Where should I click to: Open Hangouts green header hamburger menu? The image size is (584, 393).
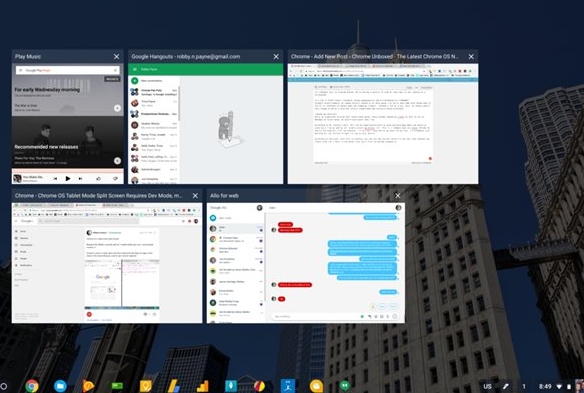pos(135,69)
